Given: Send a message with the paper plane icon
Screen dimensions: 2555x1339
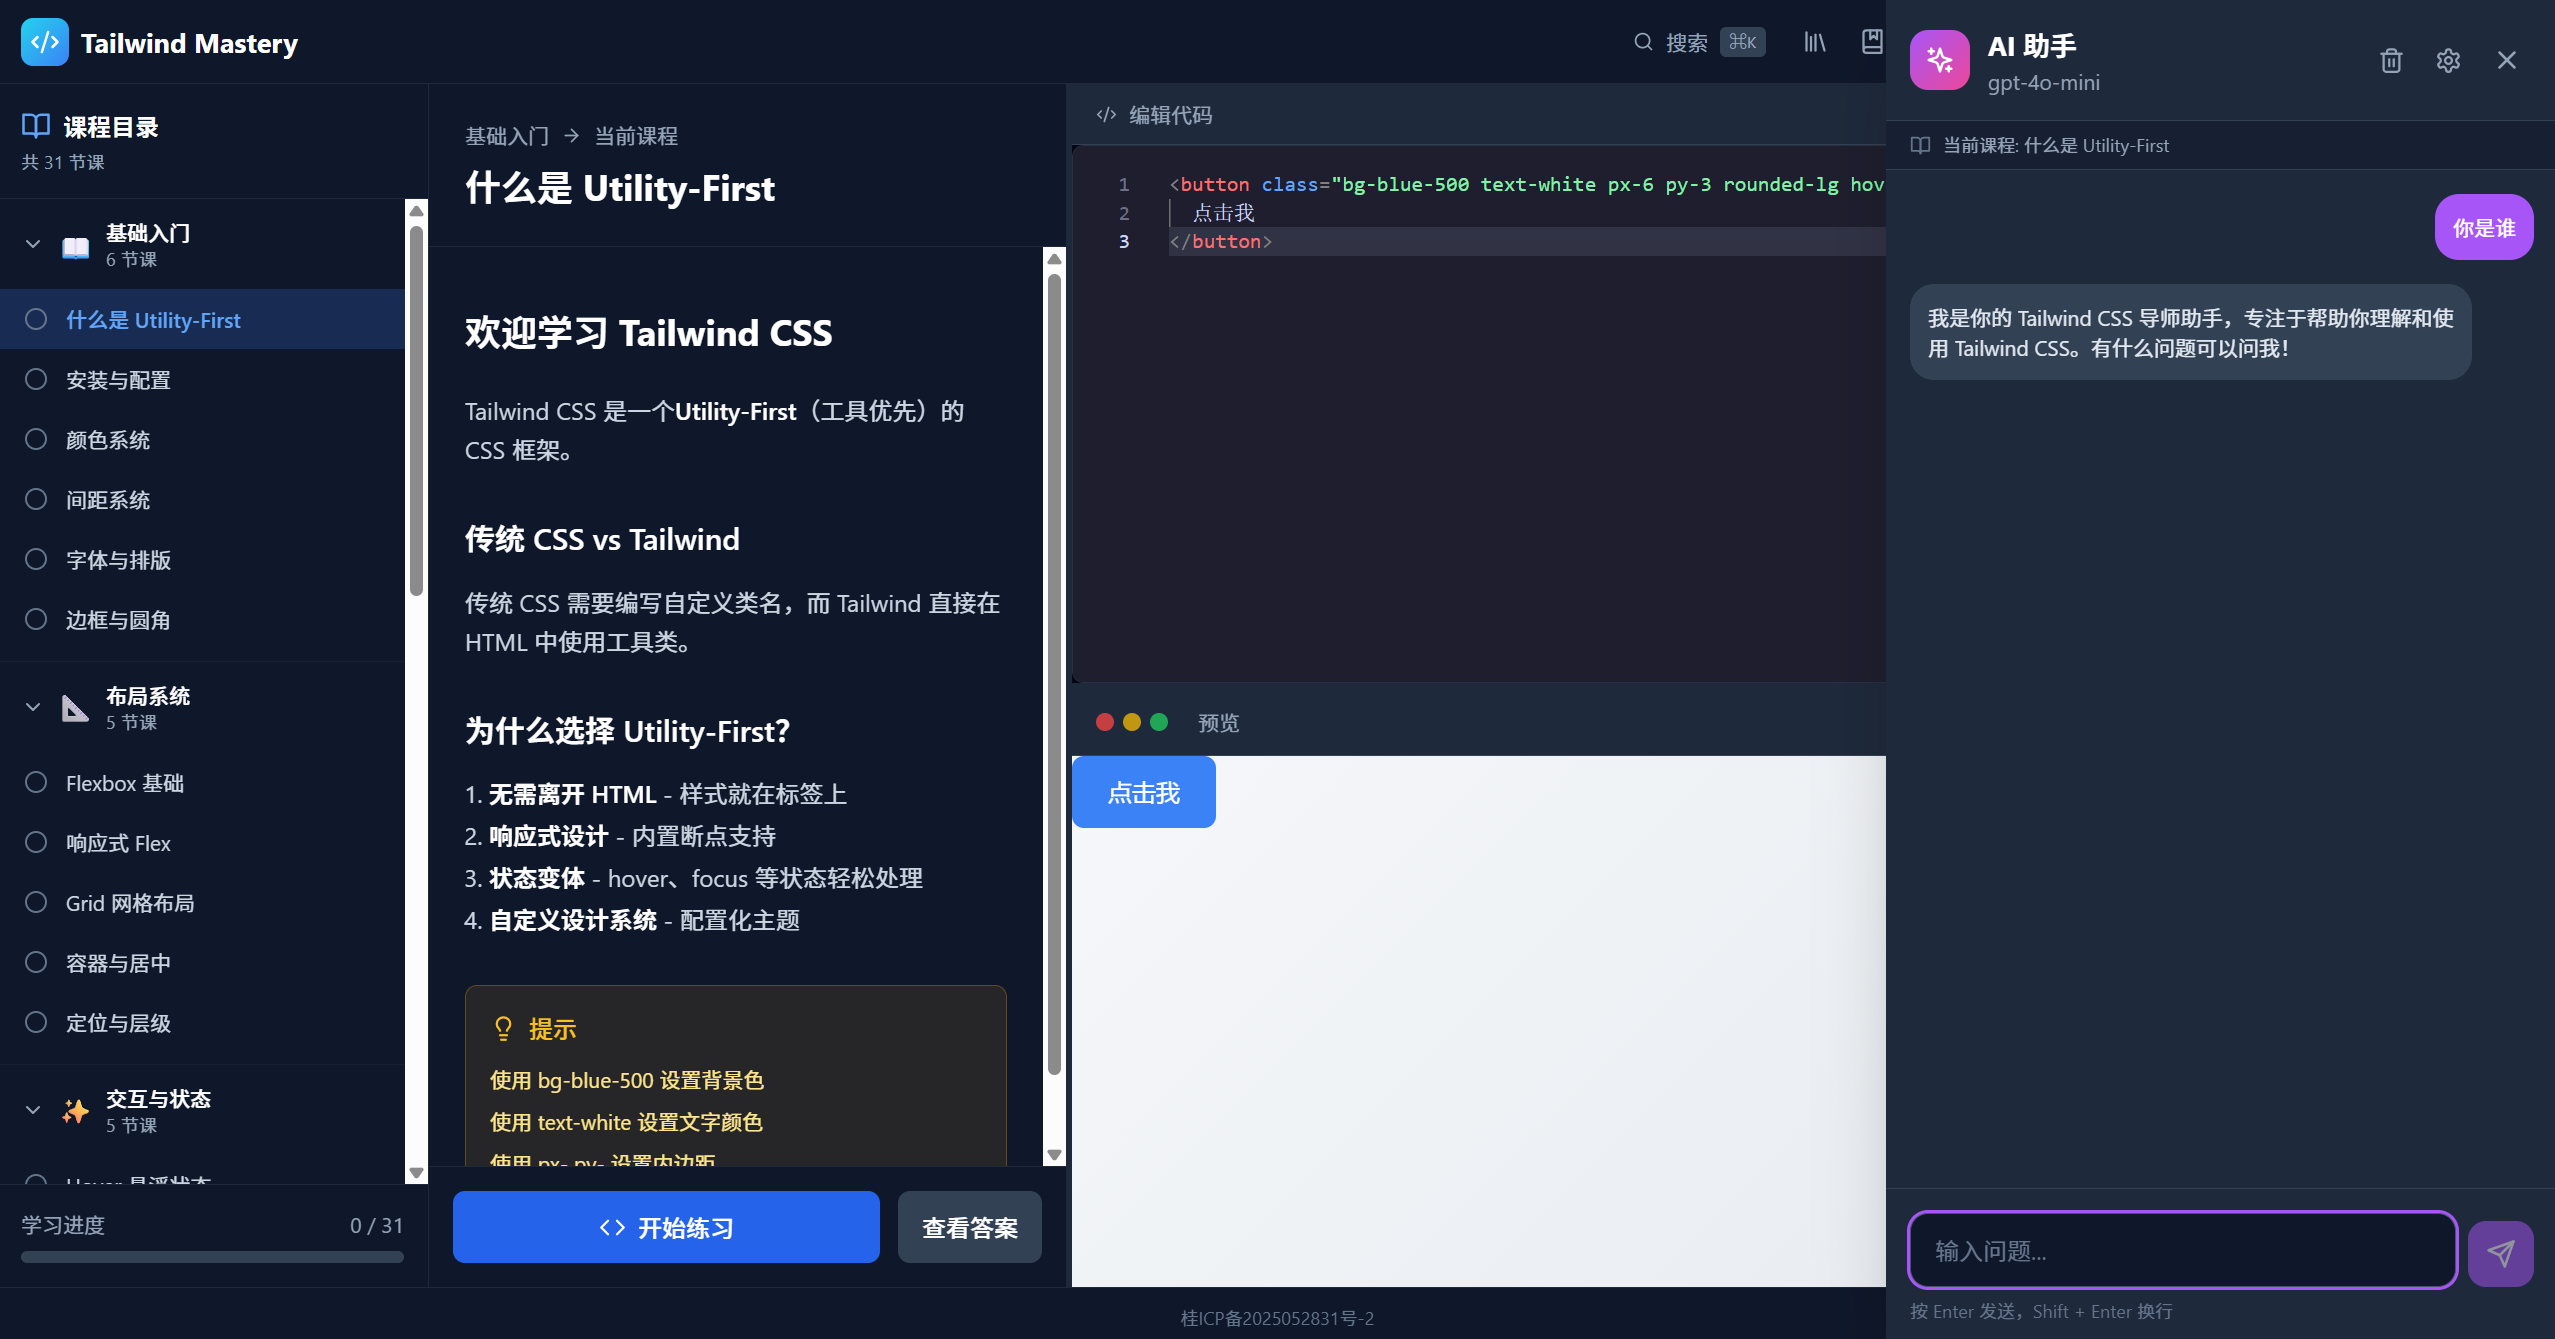Looking at the screenshot, I should coord(2500,1252).
